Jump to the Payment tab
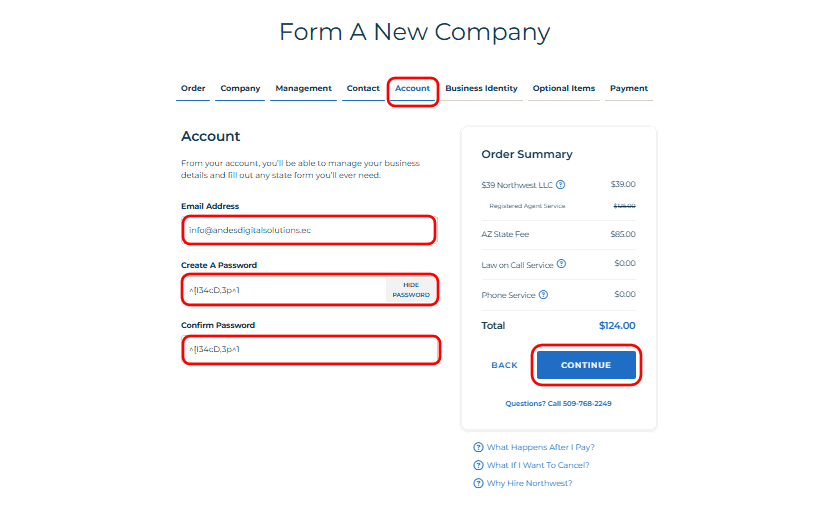 (x=629, y=89)
